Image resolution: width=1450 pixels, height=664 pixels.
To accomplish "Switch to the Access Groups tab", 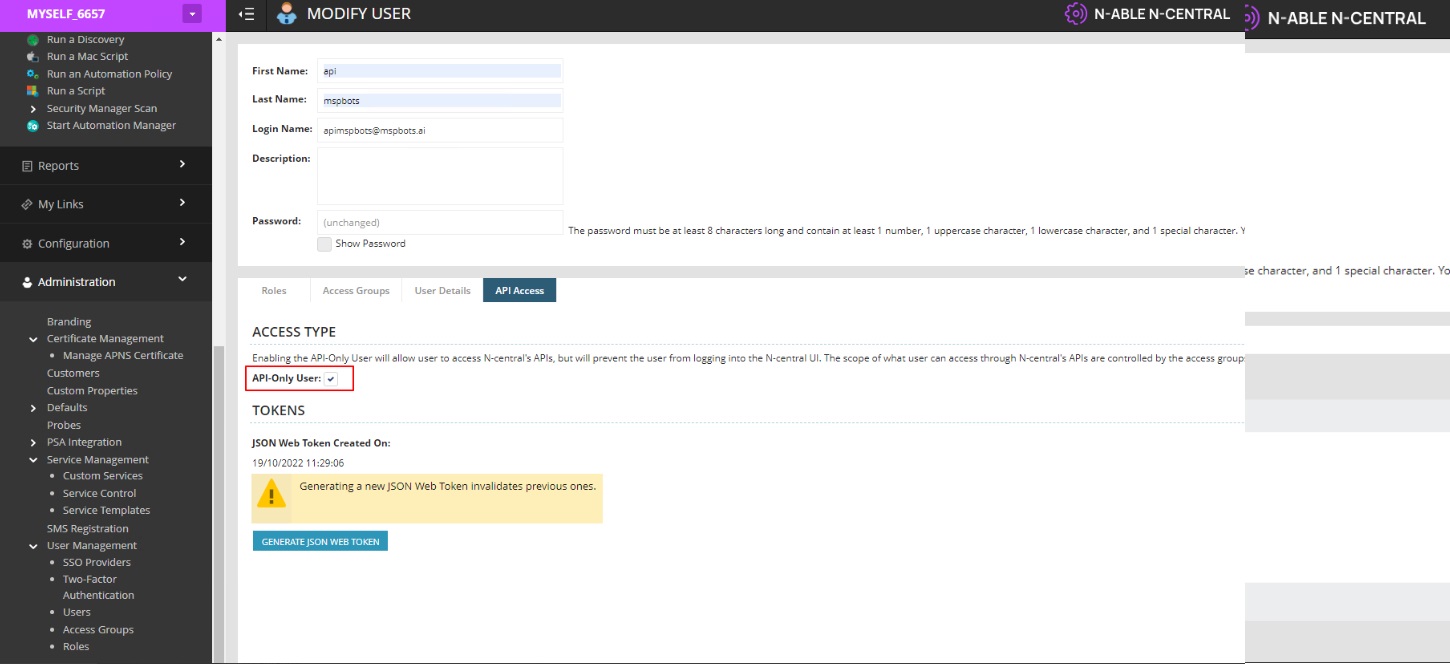I will (355, 291).
